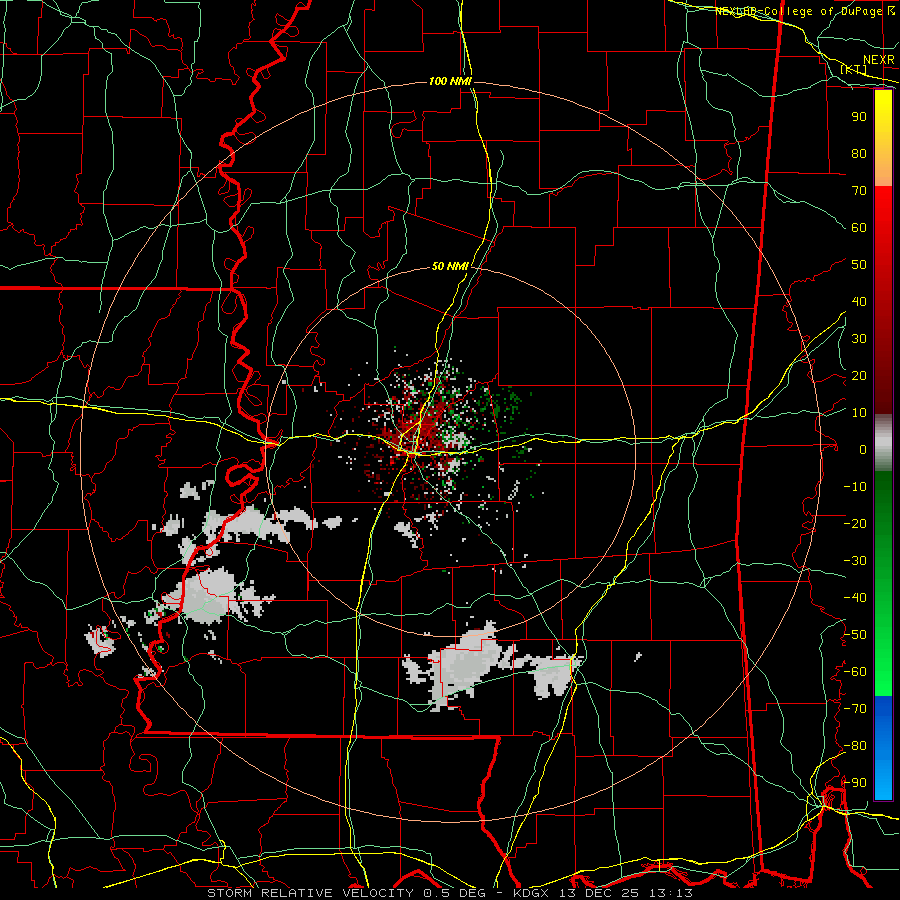The image size is (900, 900).
Task: Click the -10 value on velocity scale
Action: 855,487
